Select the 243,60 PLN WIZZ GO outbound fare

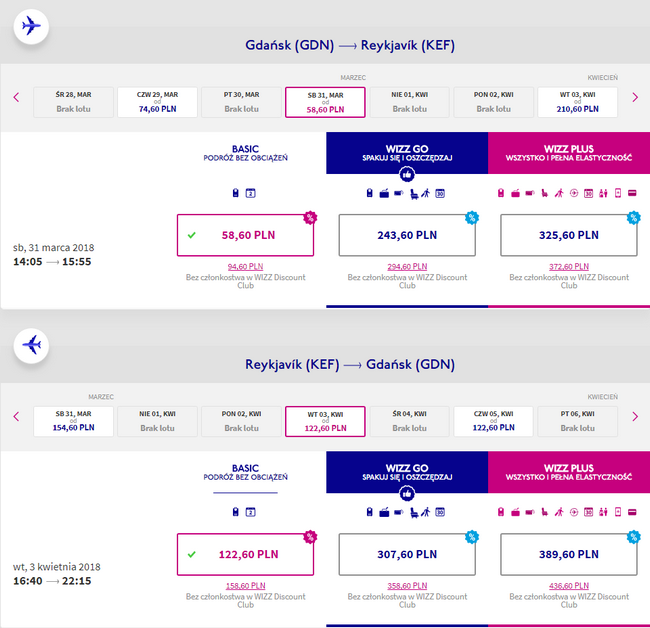pos(407,235)
